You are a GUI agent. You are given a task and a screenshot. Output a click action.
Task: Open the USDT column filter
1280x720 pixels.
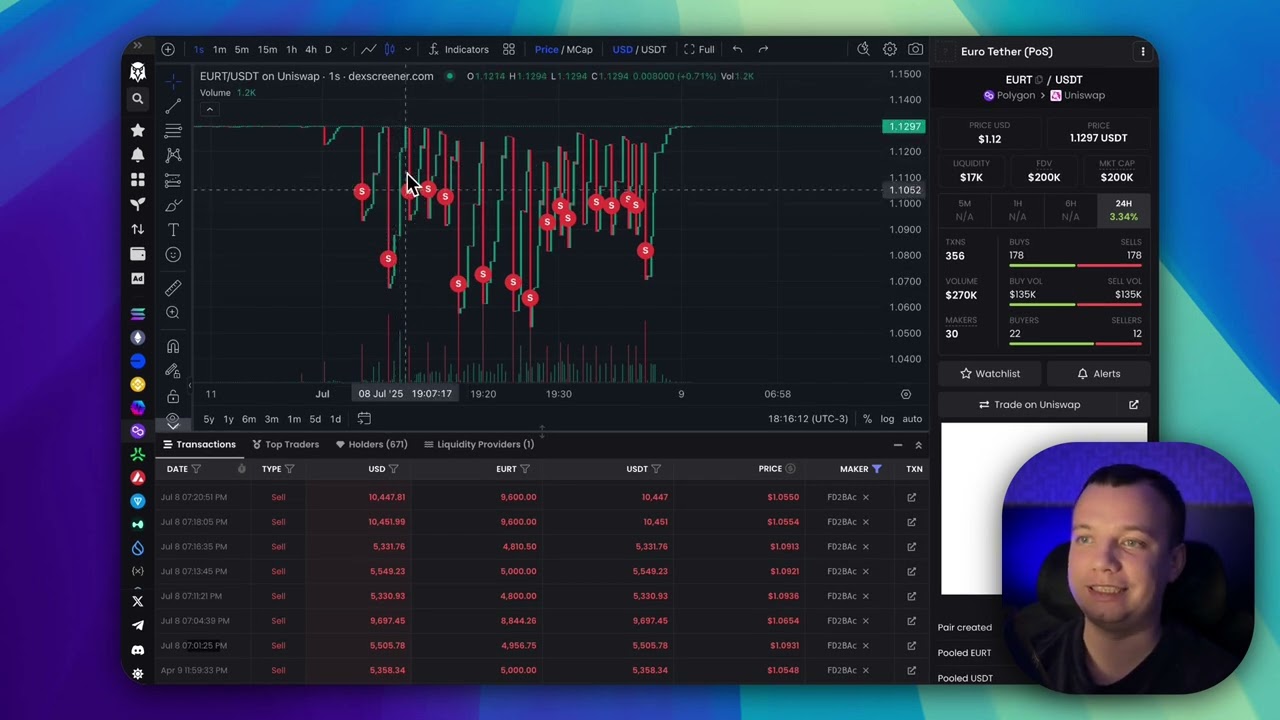point(656,469)
